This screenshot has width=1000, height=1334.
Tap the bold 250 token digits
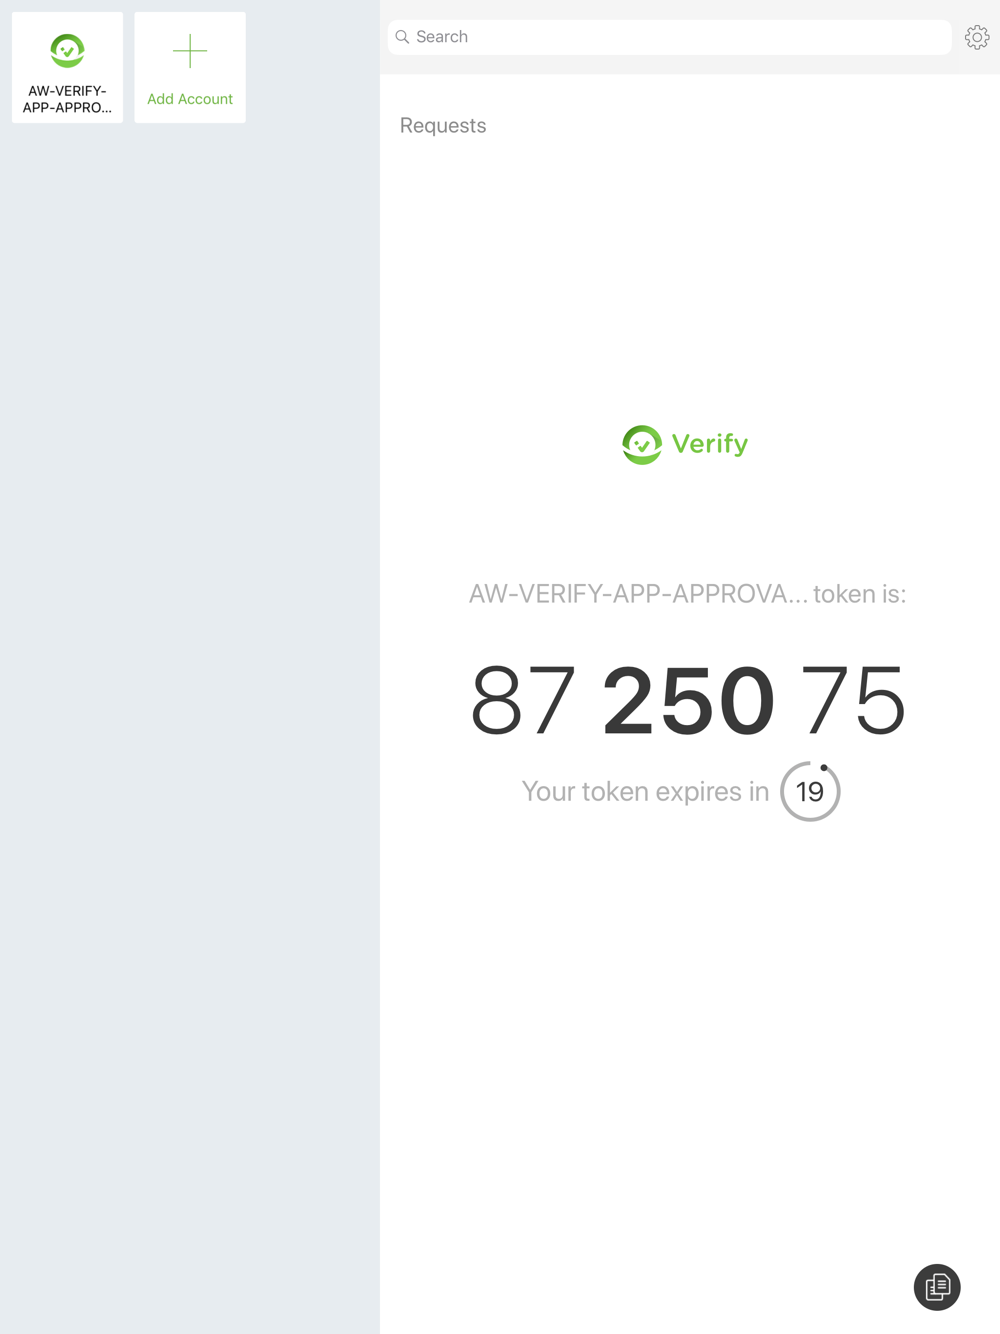(x=688, y=701)
